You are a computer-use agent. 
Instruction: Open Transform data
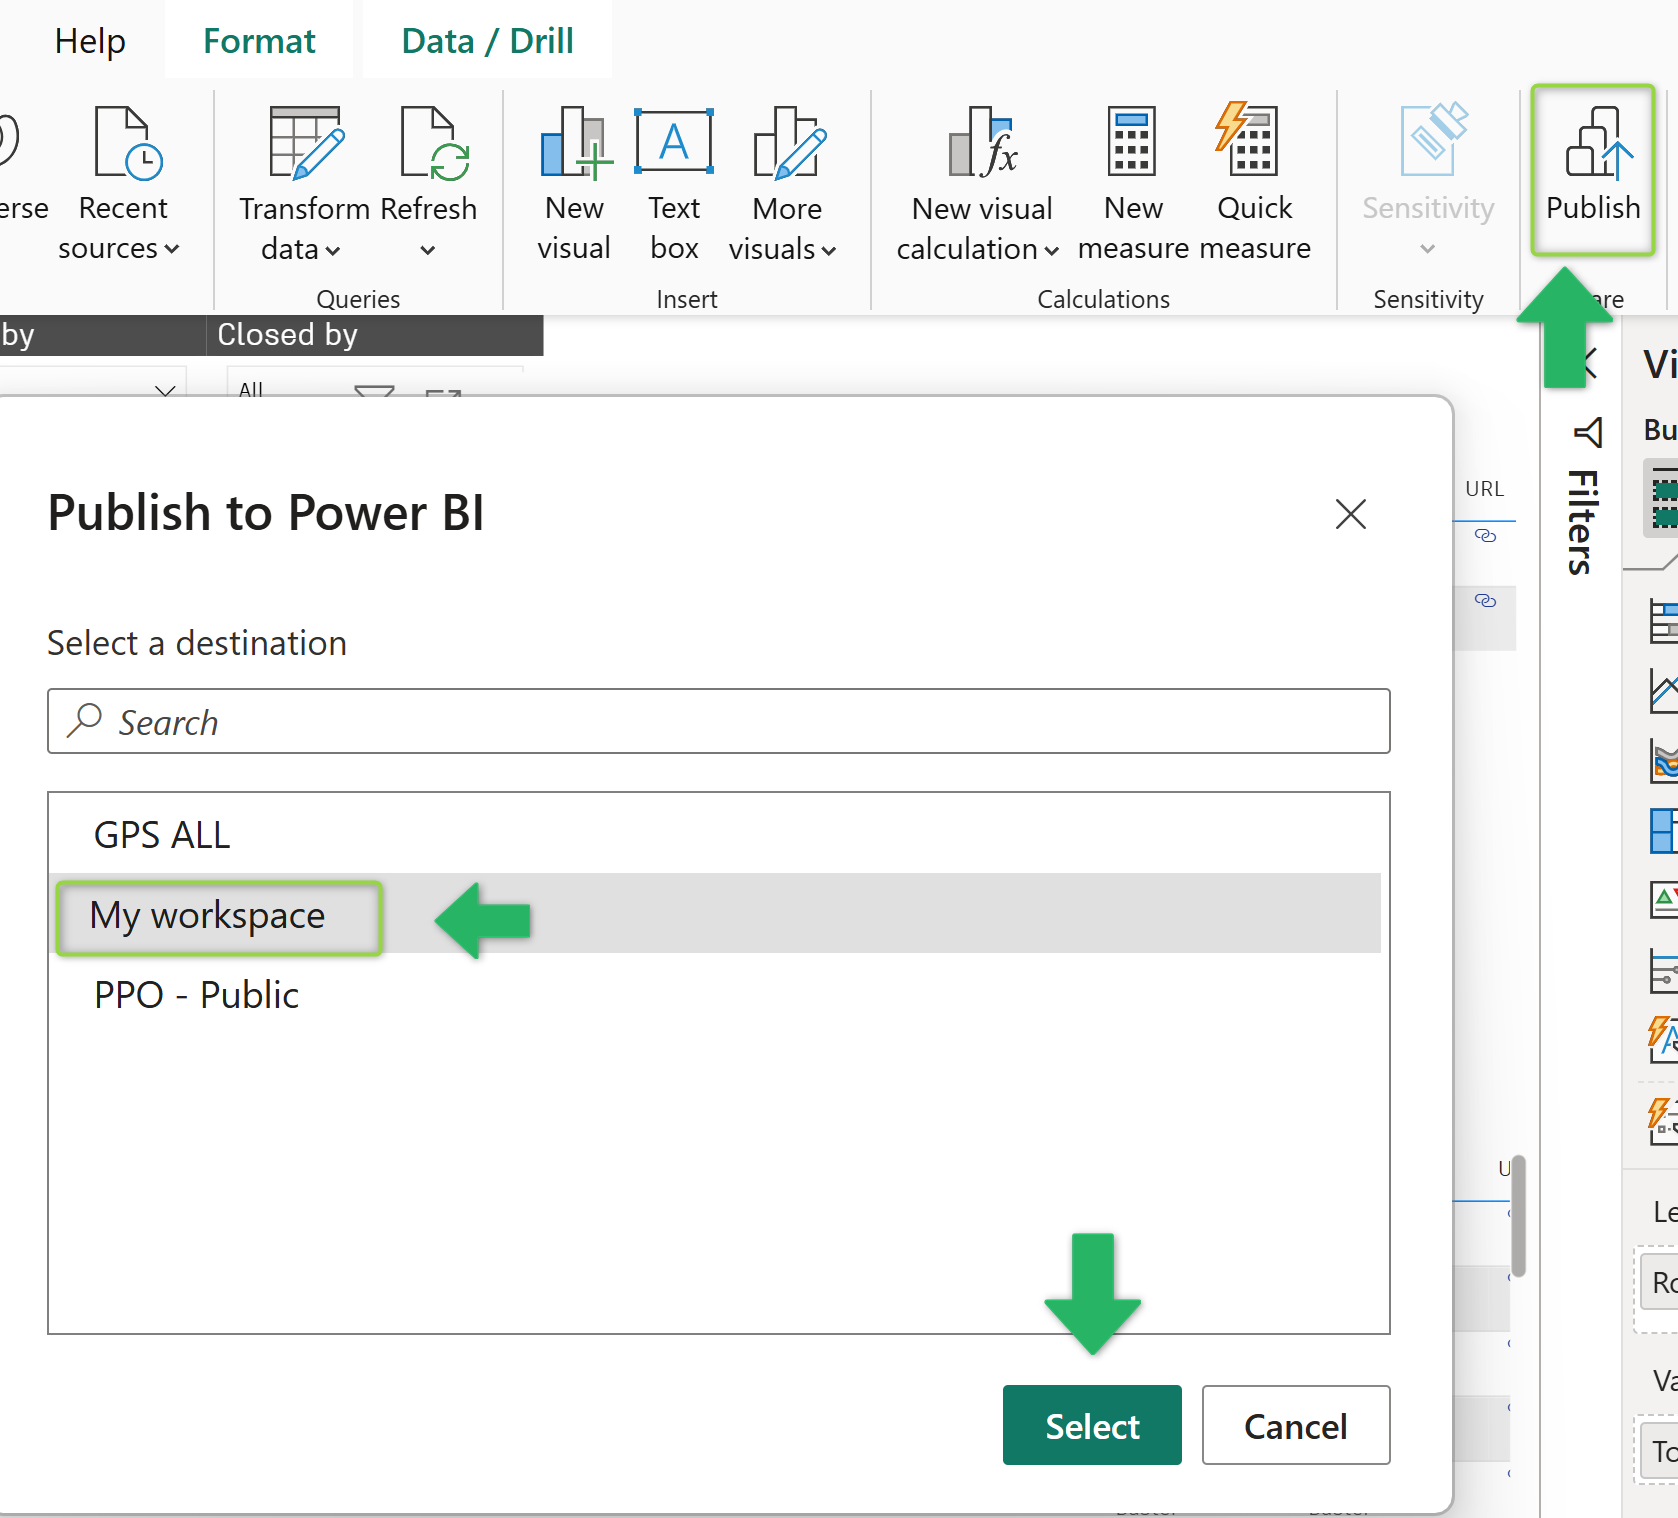pyautogui.click(x=303, y=184)
